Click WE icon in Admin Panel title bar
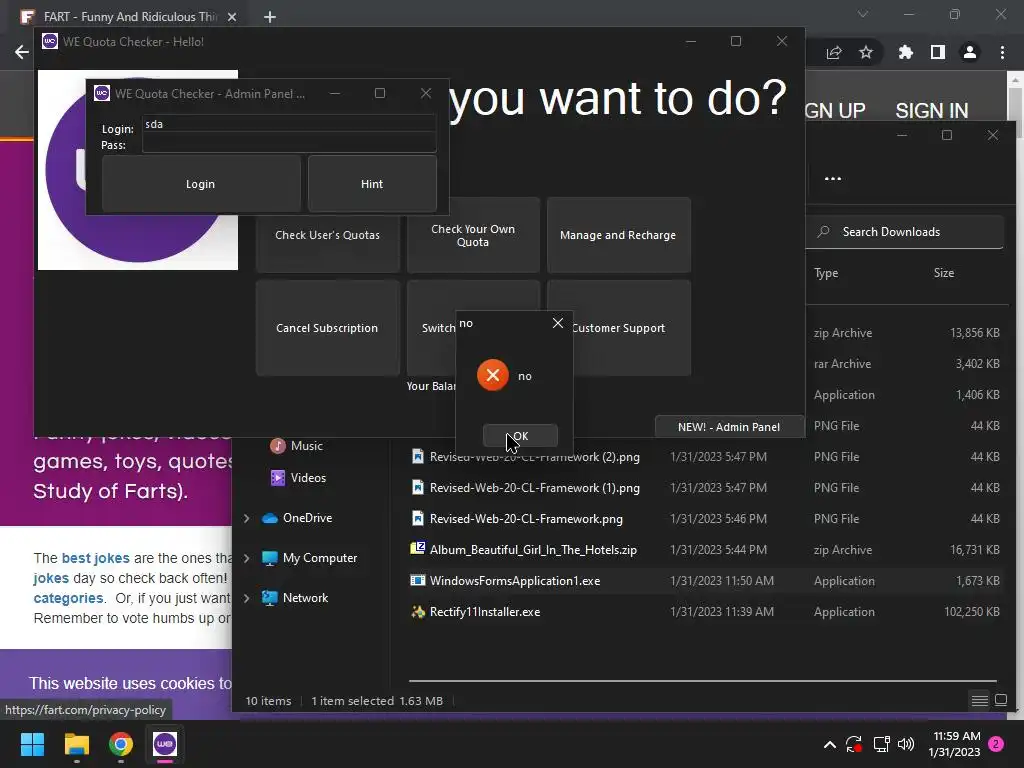 [x=102, y=93]
